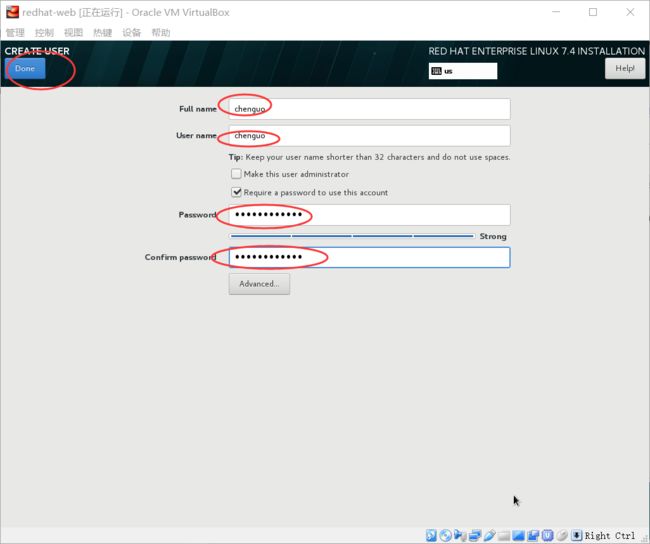Maximize the VirtualBox window
This screenshot has height=544, width=650.
(593, 12)
